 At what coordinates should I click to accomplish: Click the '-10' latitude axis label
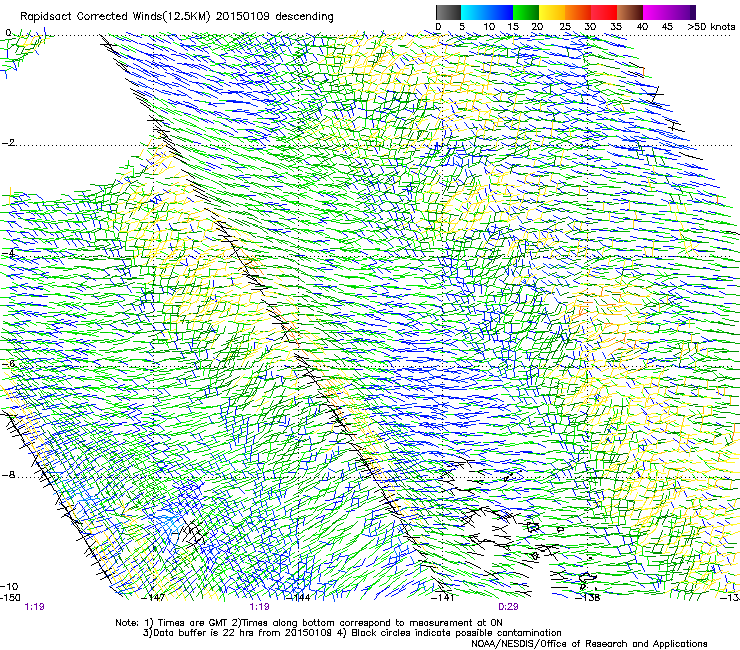pyautogui.click(x=9, y=586)
